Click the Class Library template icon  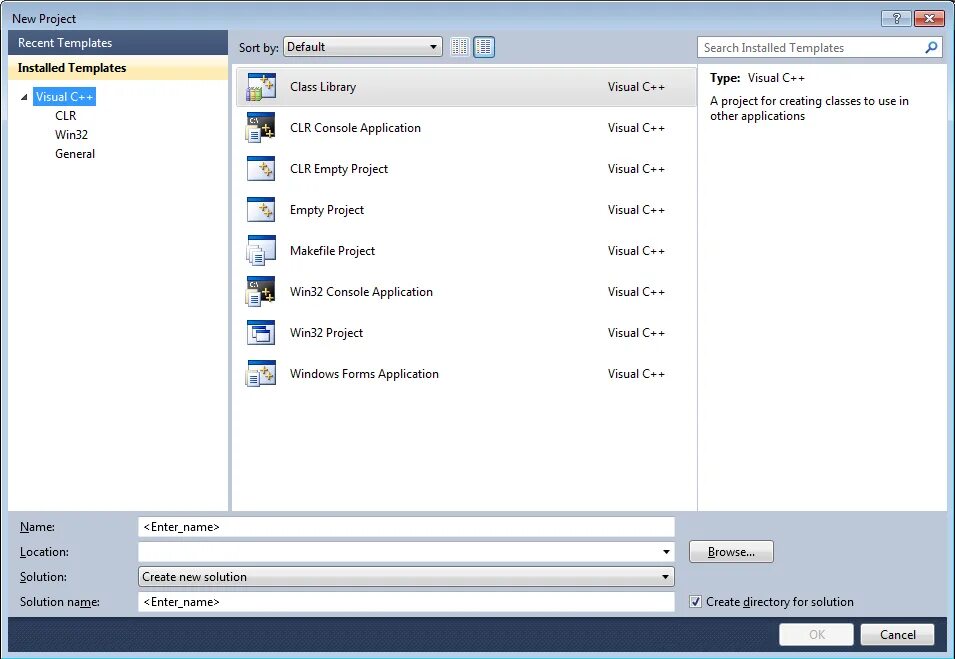tap(261, 87)
